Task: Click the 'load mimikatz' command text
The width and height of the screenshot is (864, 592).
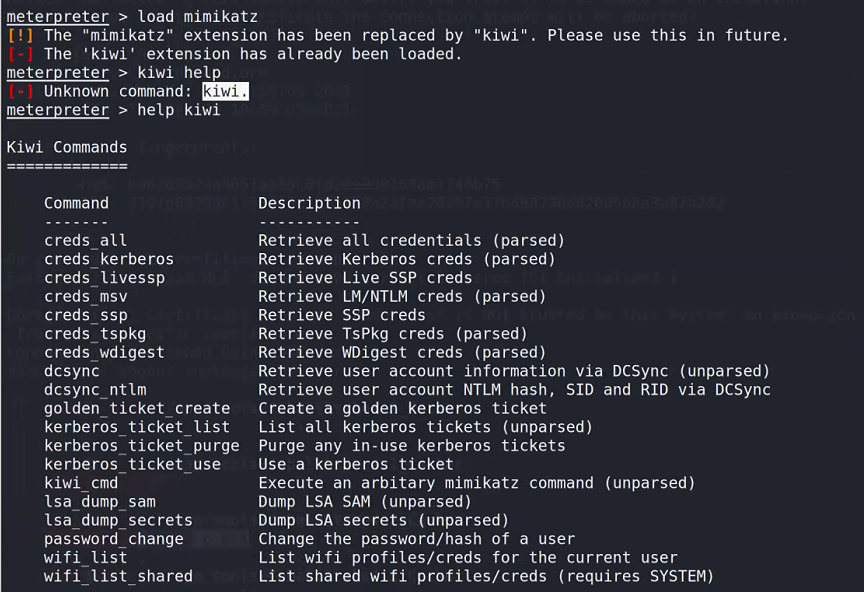Action: (197, 17)
